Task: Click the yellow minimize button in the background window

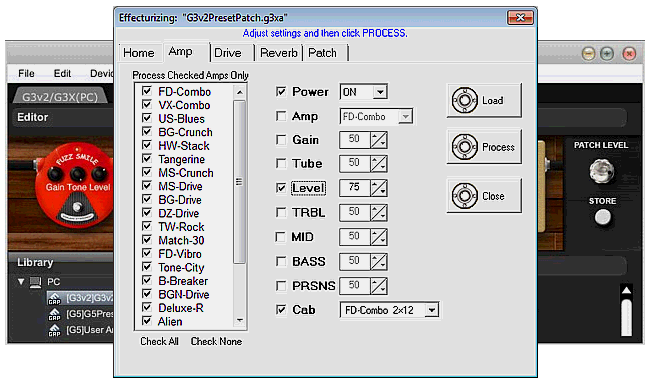Action: [x=588, y=54]
